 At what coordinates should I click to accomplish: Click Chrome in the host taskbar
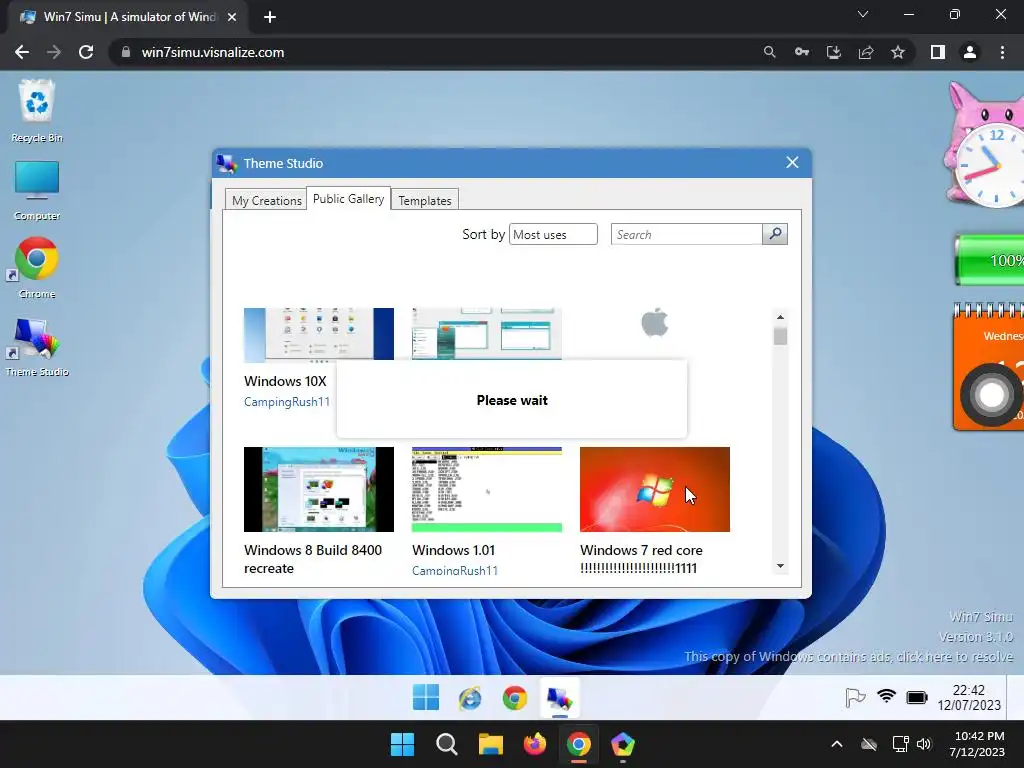coord(579,744)
